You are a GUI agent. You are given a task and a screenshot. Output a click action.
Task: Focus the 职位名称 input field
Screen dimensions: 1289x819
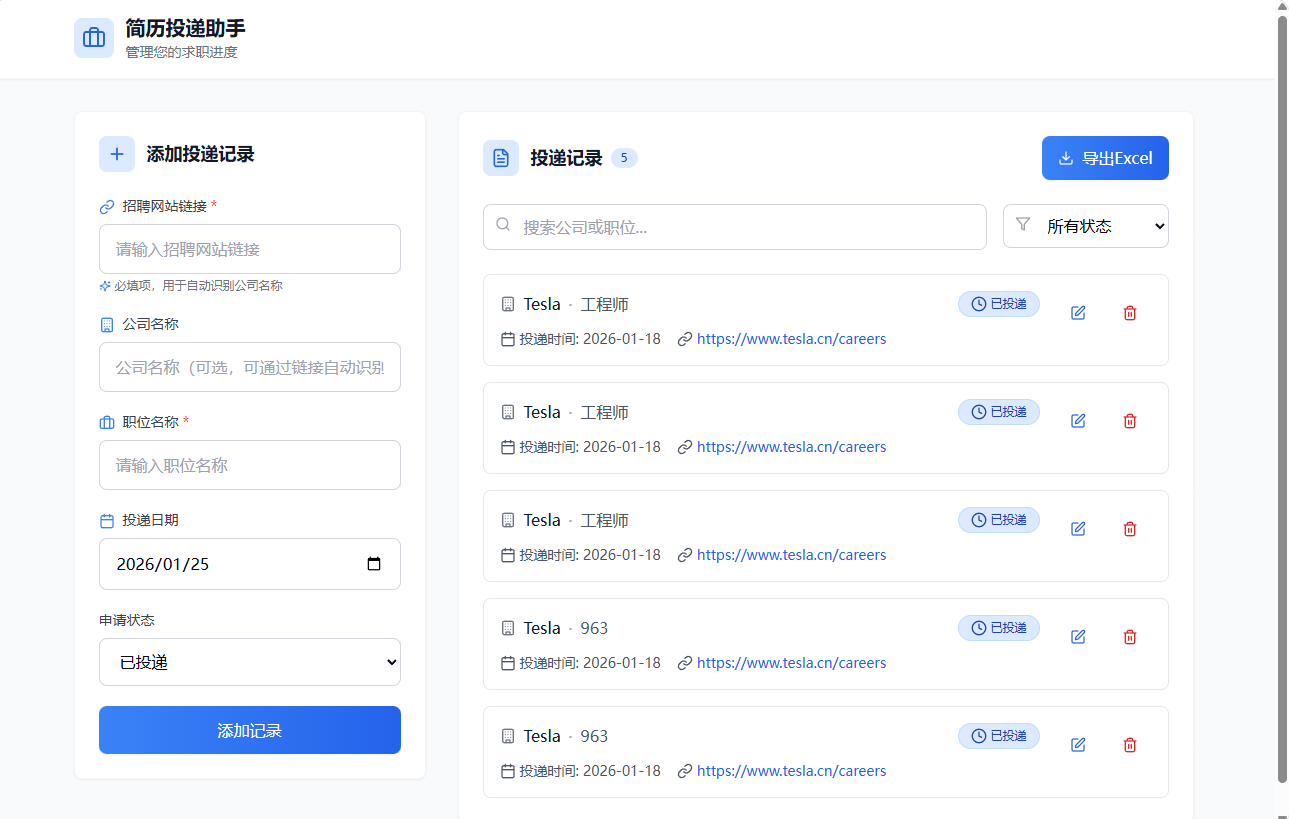[x=250, y=465]
